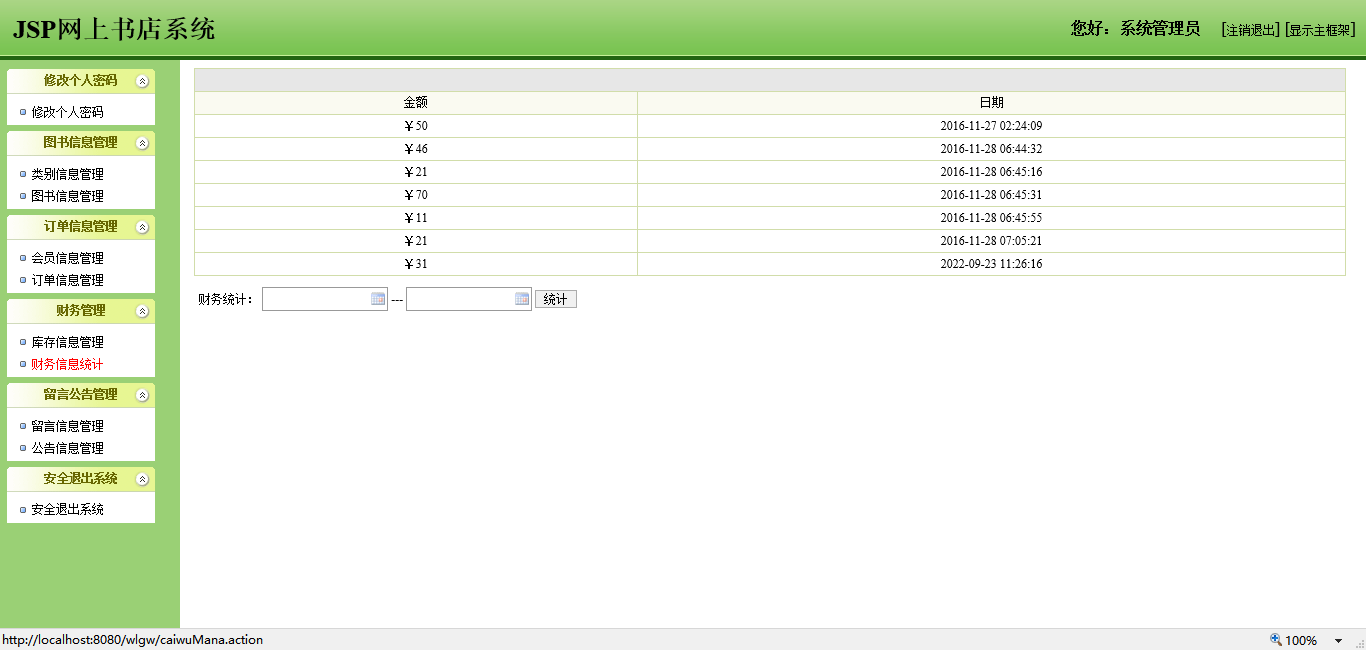Select the ￥70 amount cell
The height and width of the screenshot is (650, 1366).
coord(416,195)
